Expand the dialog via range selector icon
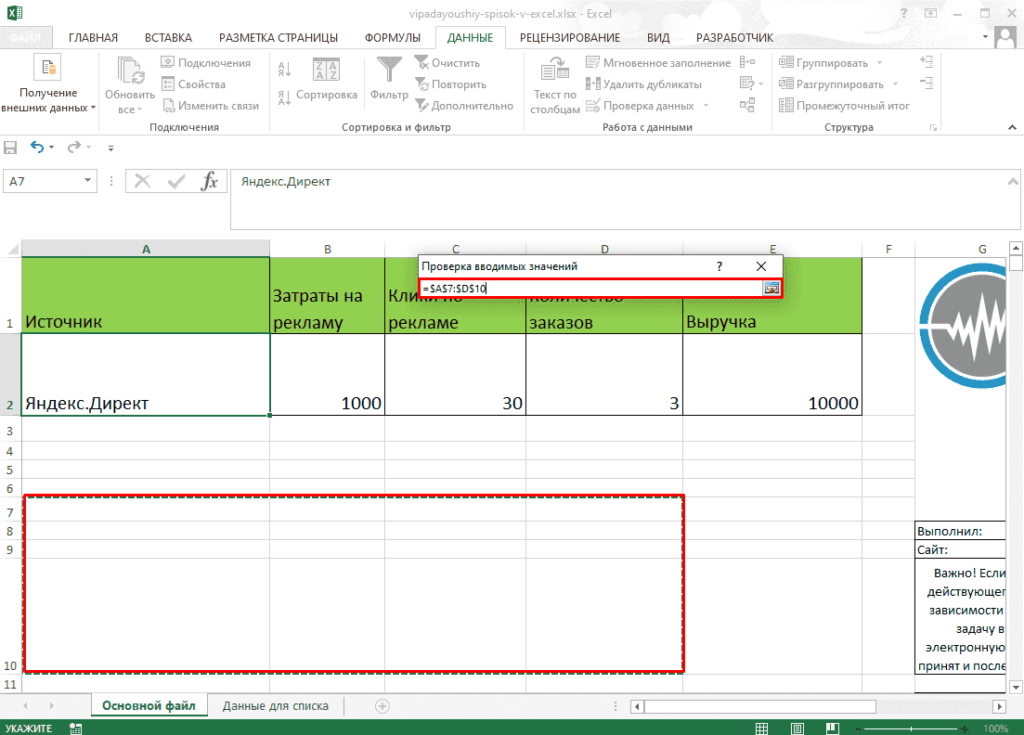The image size is (1024, 735). tap(771, 288)
